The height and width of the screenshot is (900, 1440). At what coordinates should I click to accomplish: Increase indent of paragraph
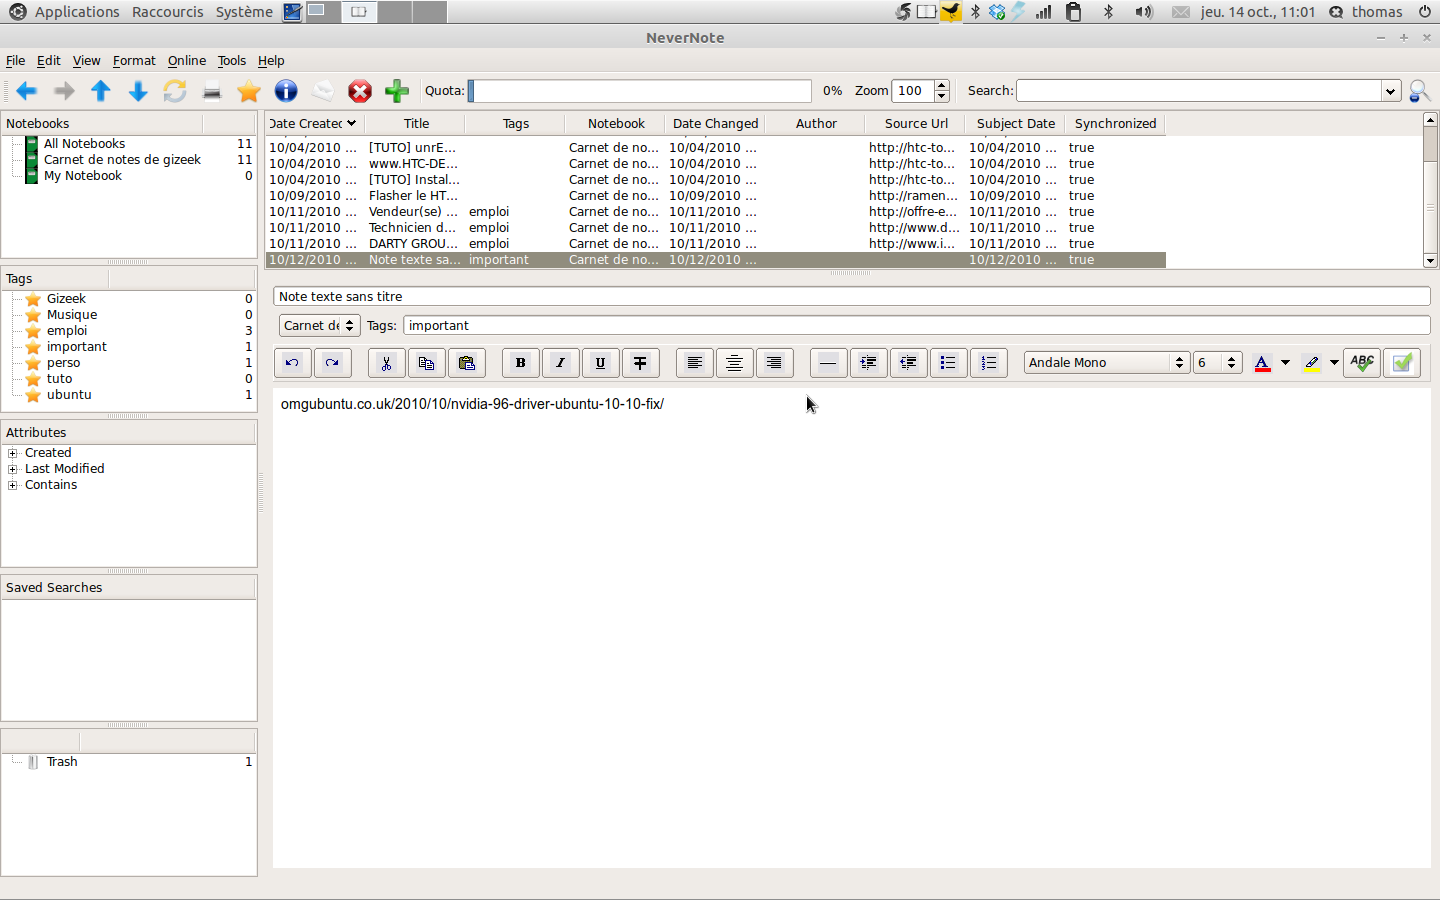tap(868, 363)
